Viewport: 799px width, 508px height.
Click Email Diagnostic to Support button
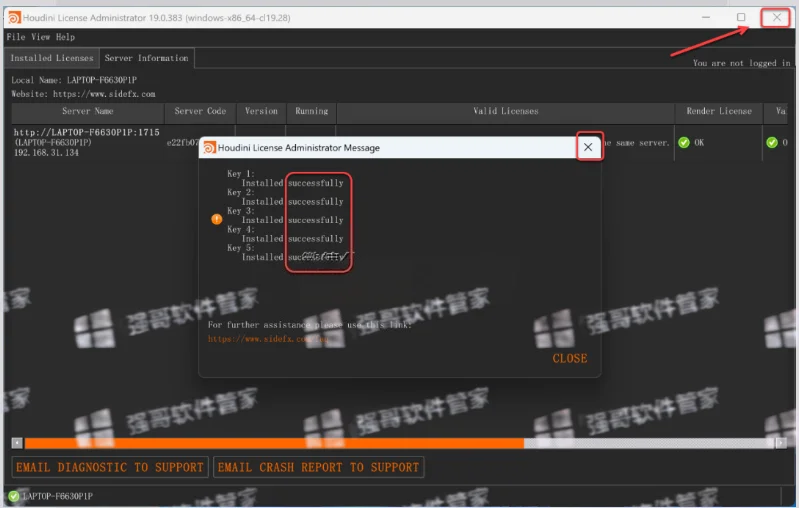pos(110,467)
